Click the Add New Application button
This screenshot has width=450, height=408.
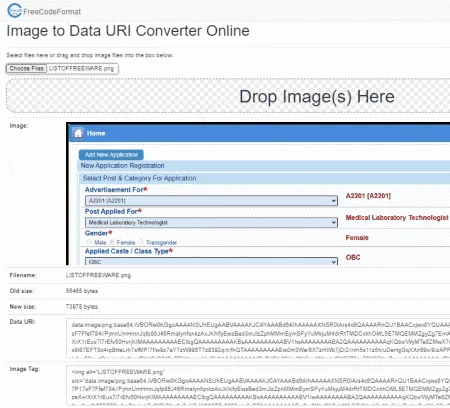point(111,155)
